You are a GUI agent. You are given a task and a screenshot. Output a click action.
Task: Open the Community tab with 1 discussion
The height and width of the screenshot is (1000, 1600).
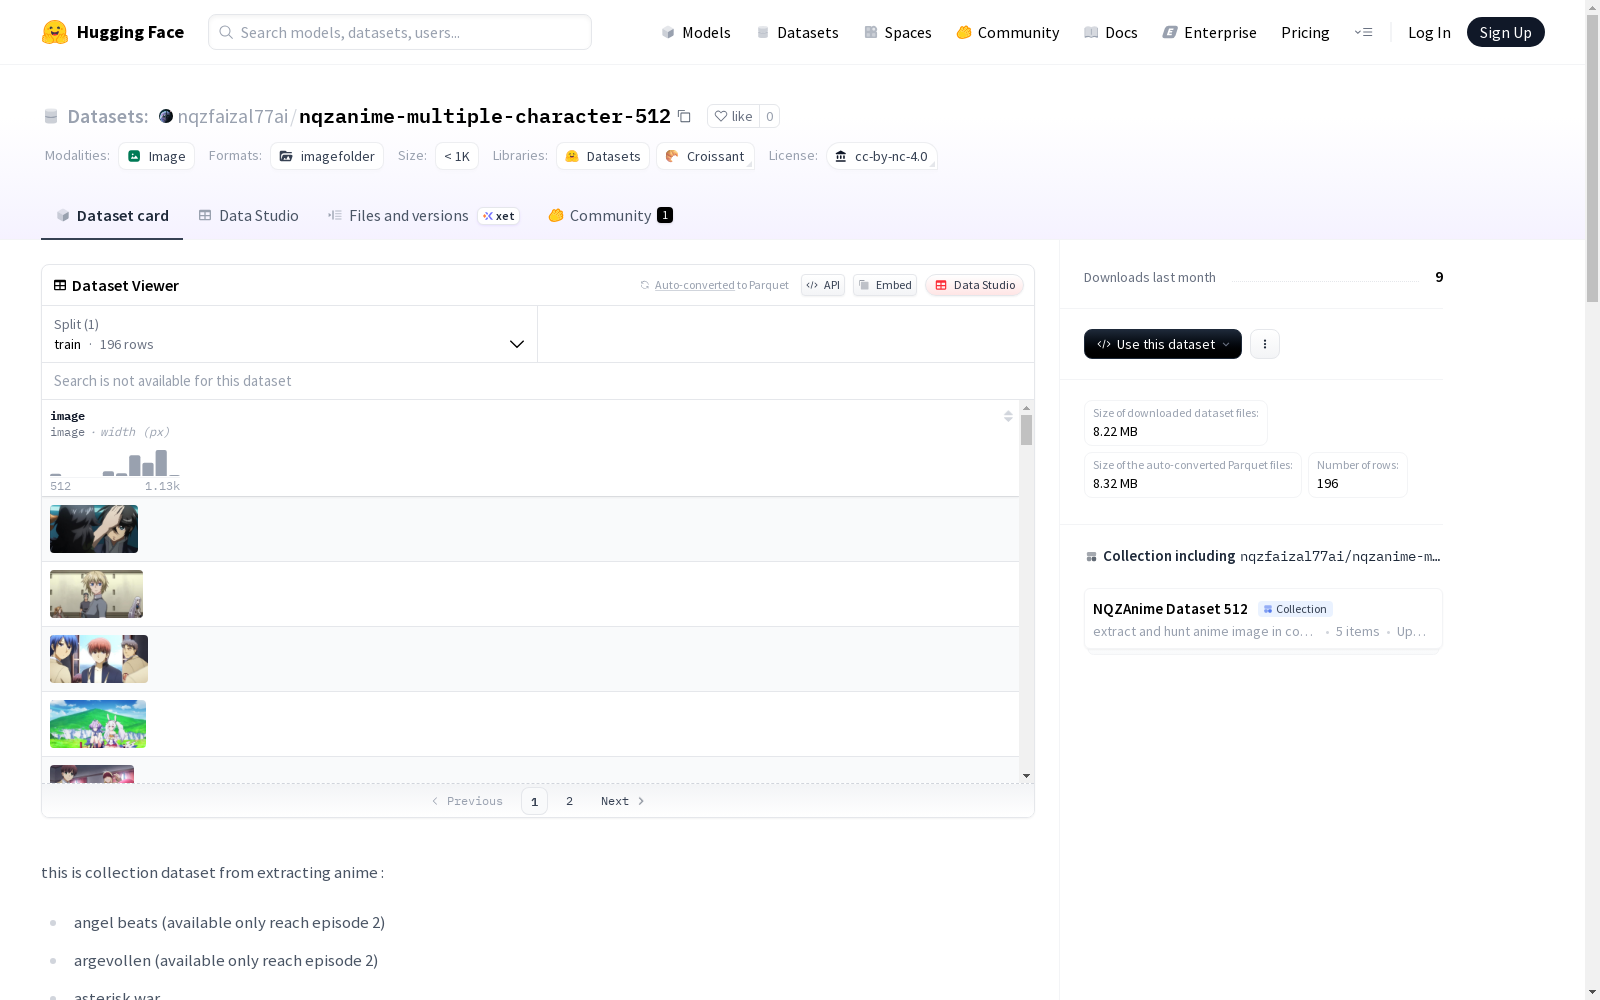click(x=610, y=216)
